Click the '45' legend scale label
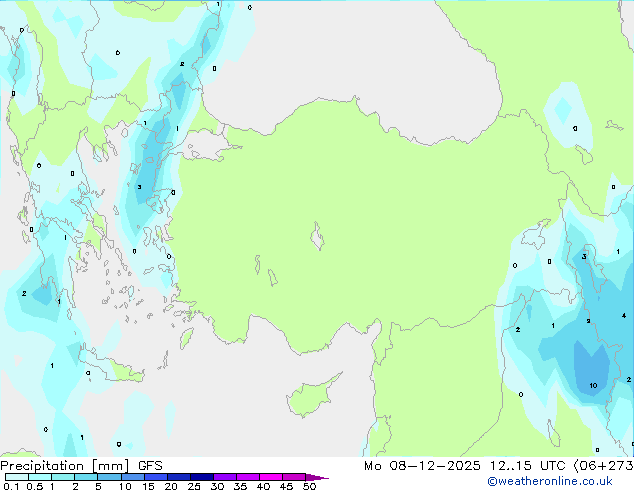 (286, 486)
